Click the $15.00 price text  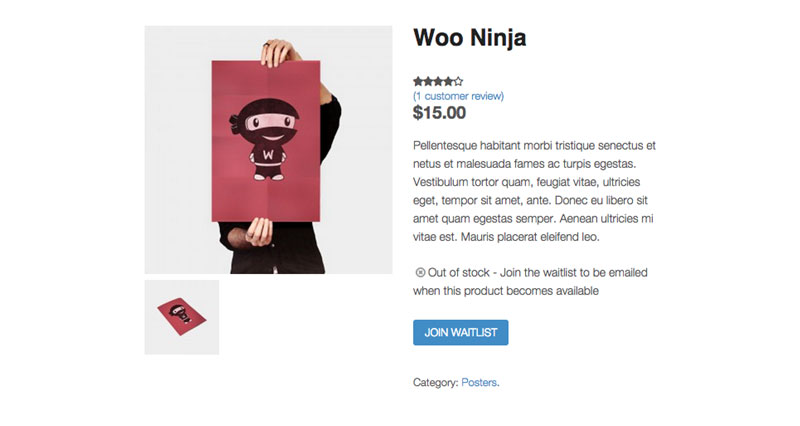coord(439,113)
